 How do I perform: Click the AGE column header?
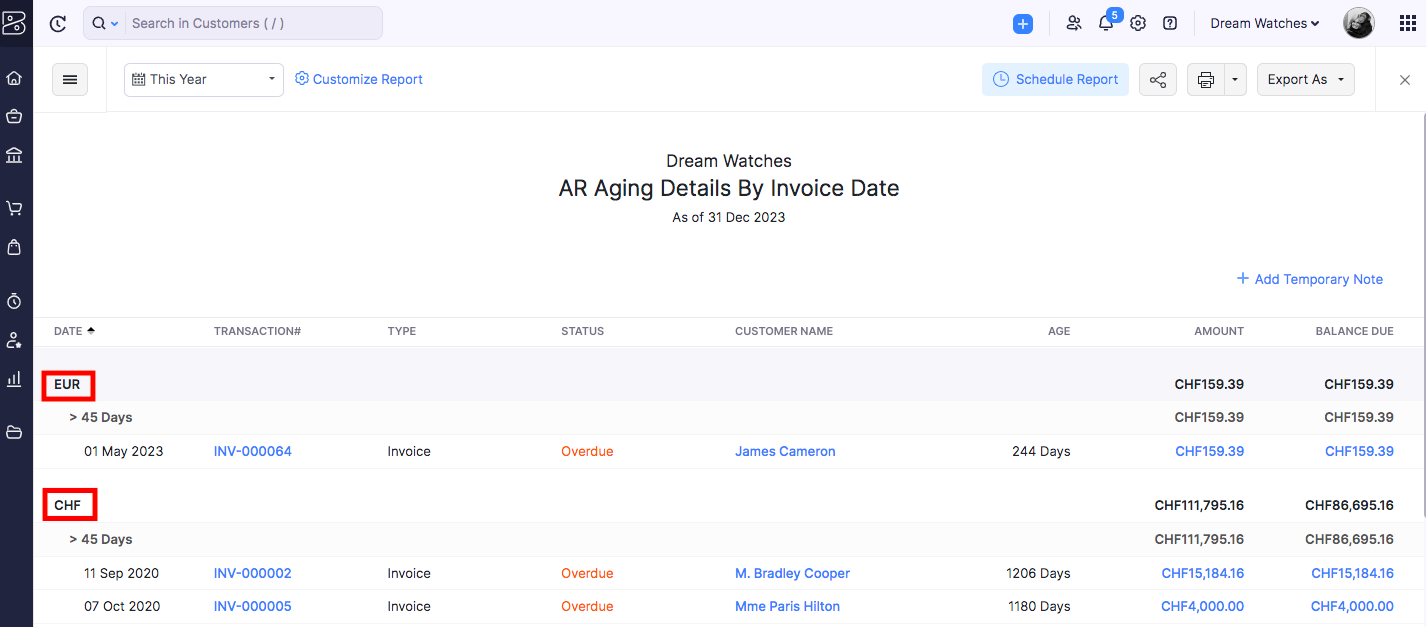click(x=1059, y=331)
